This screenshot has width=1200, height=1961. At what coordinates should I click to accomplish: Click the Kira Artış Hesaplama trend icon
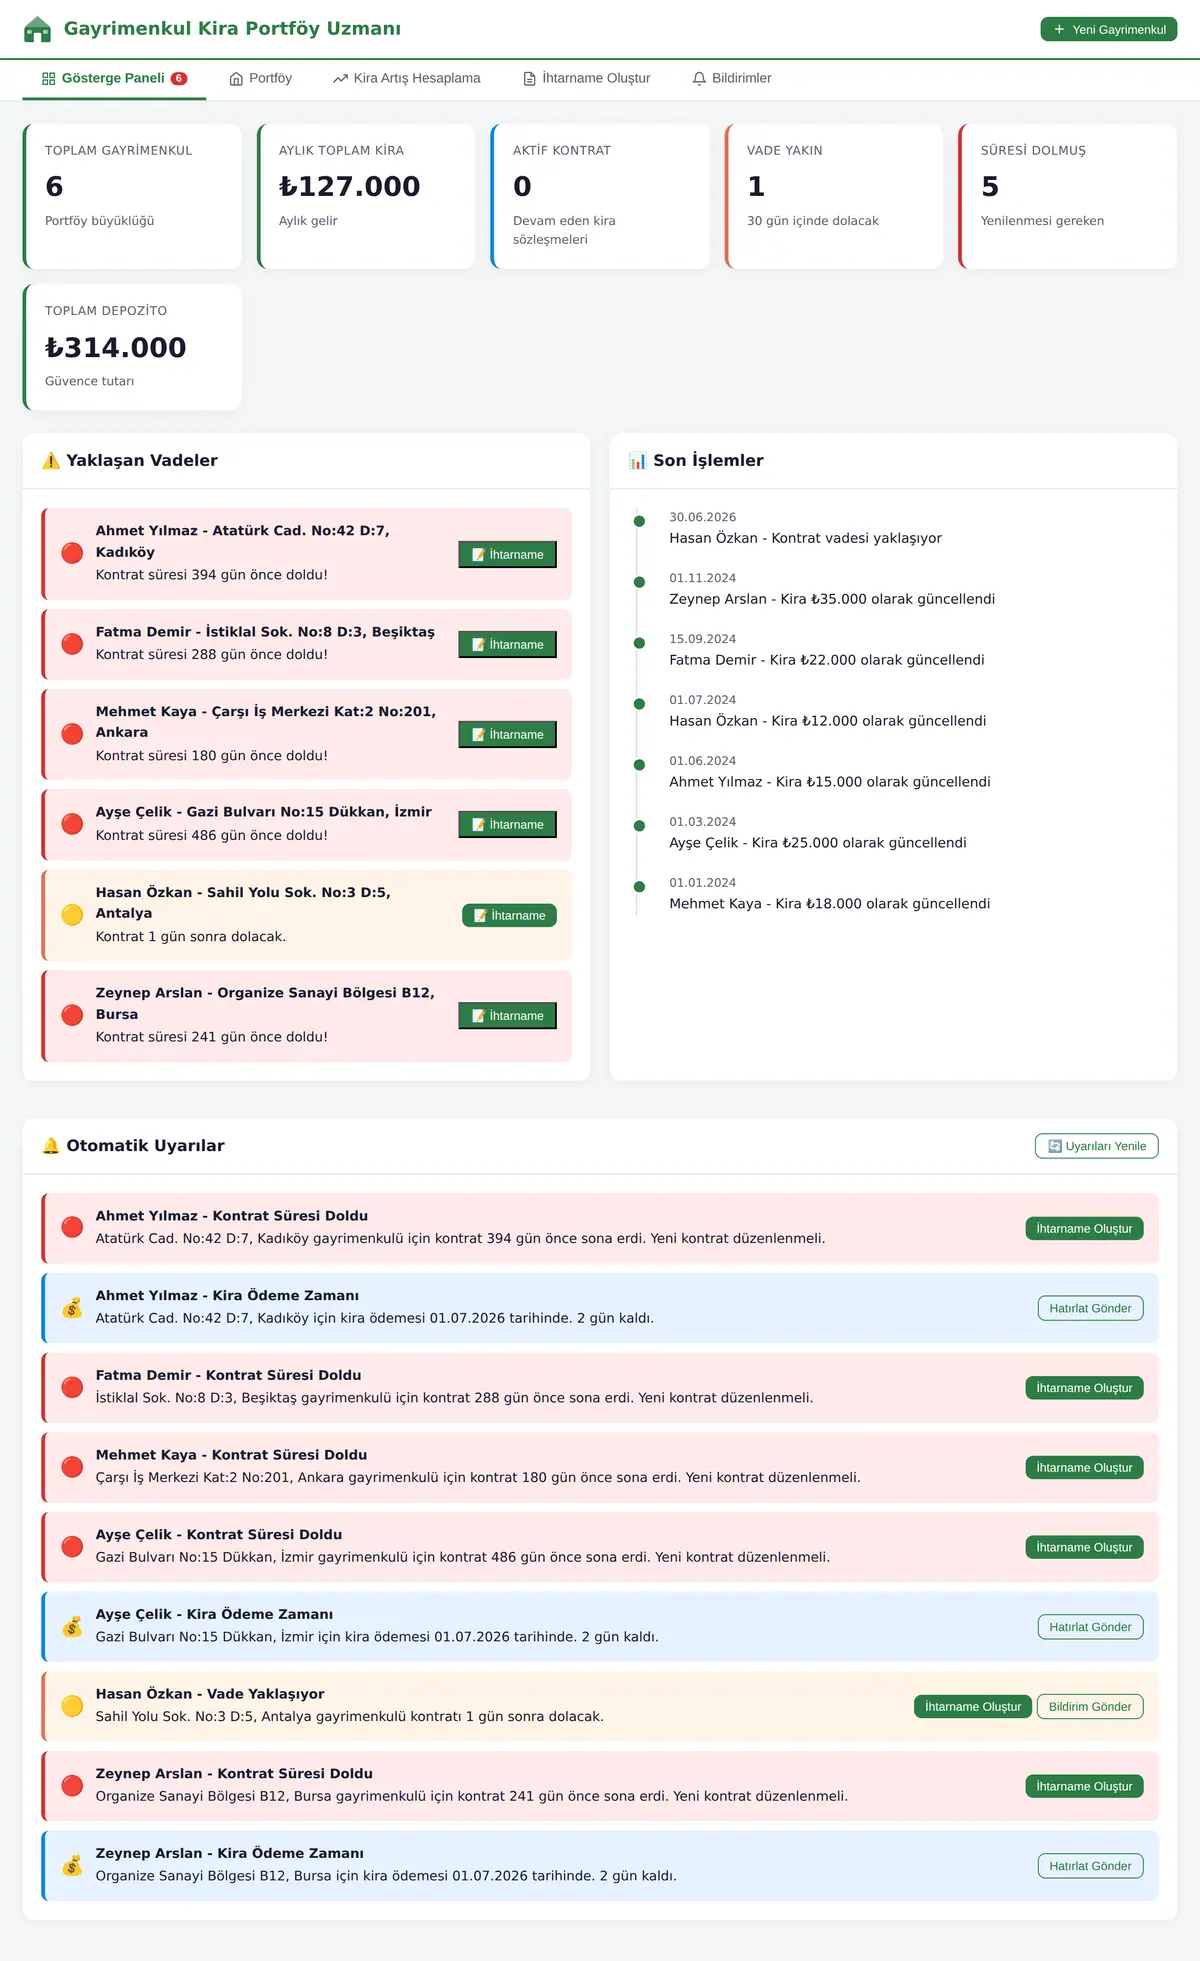(340, 79)
